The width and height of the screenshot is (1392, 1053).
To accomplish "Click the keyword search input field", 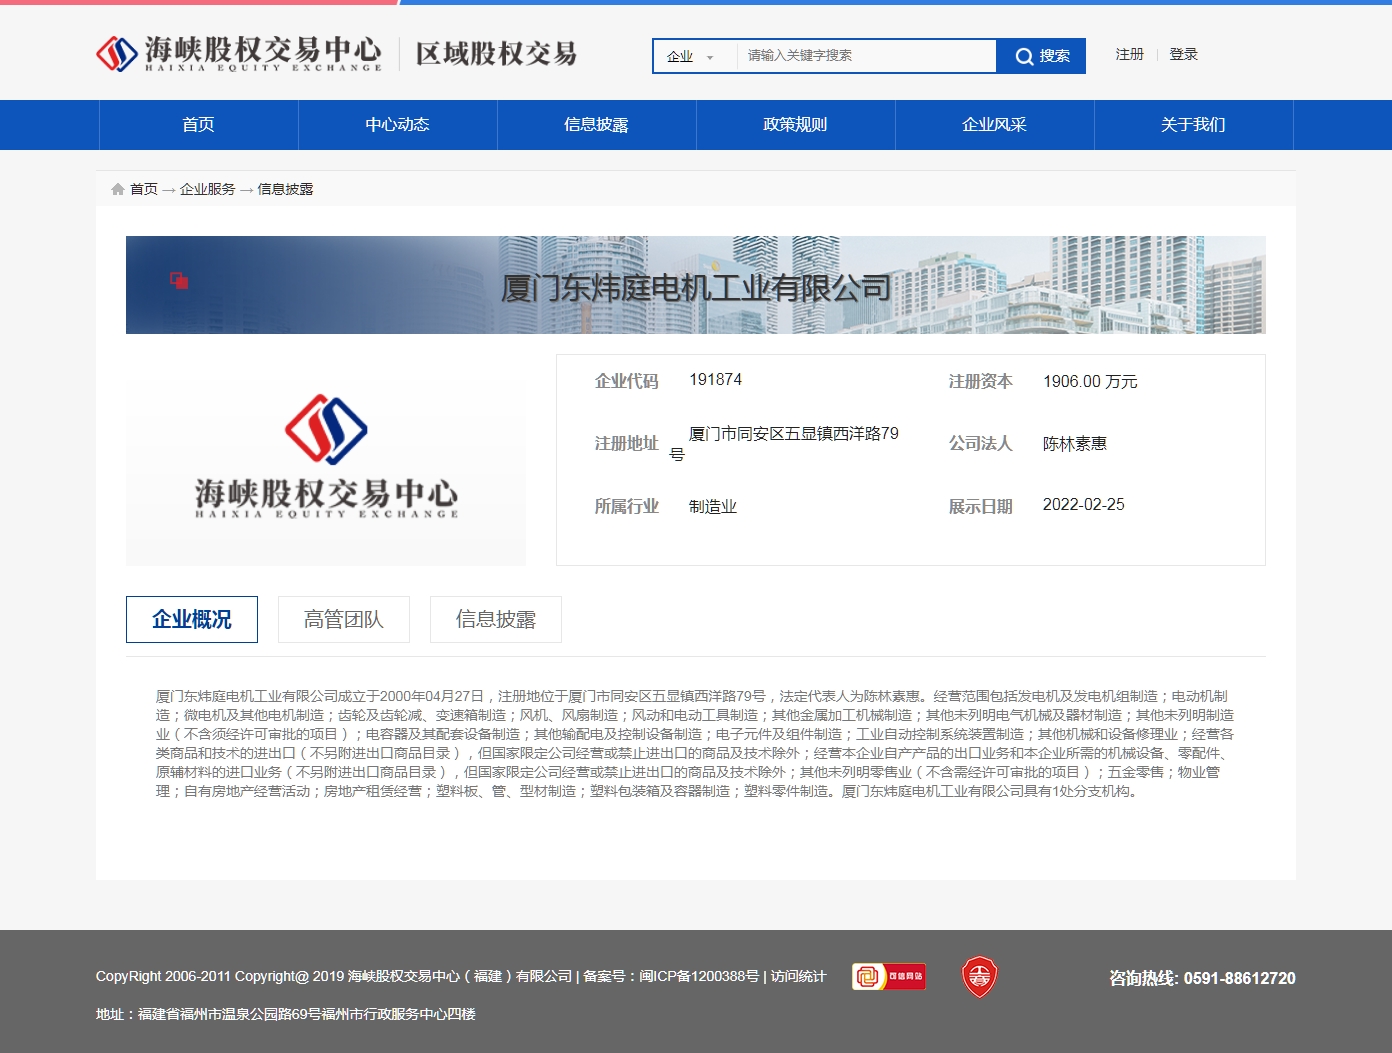I will click(x=865, y=56).
